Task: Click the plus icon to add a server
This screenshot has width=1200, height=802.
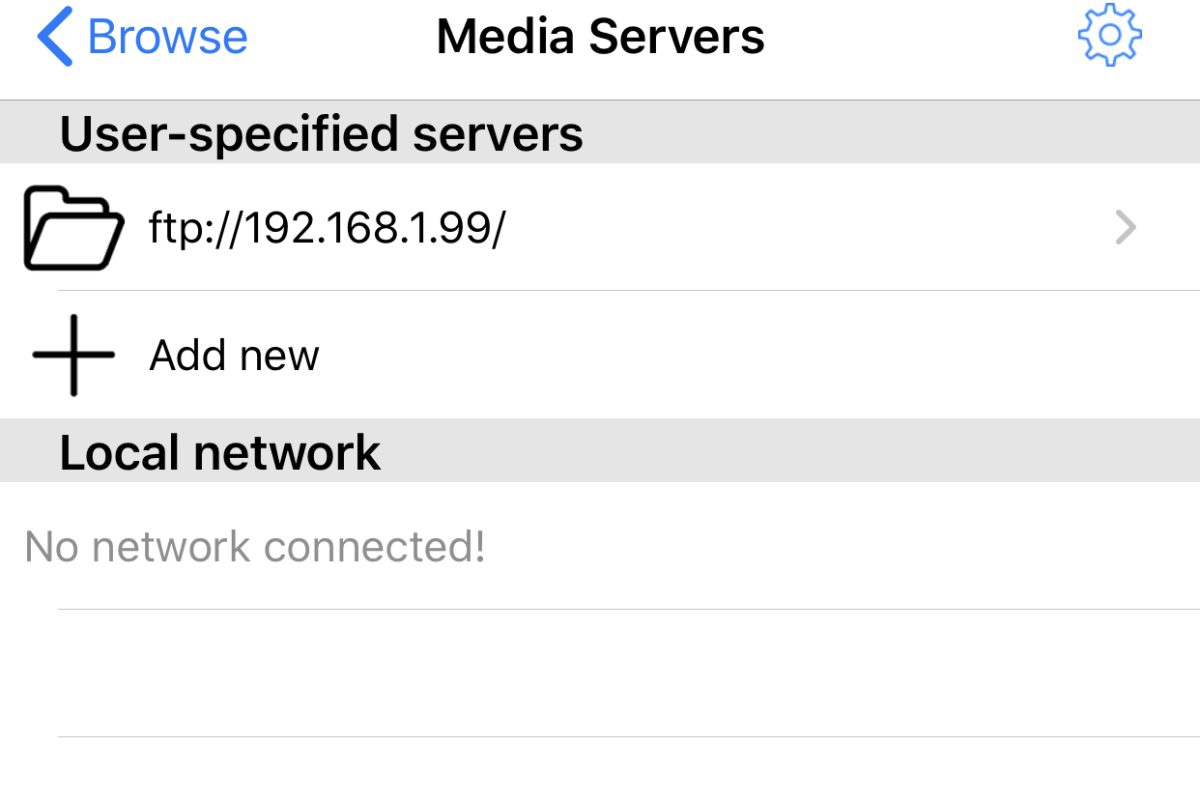Action: pyautogui.click(x=73, y=355)
